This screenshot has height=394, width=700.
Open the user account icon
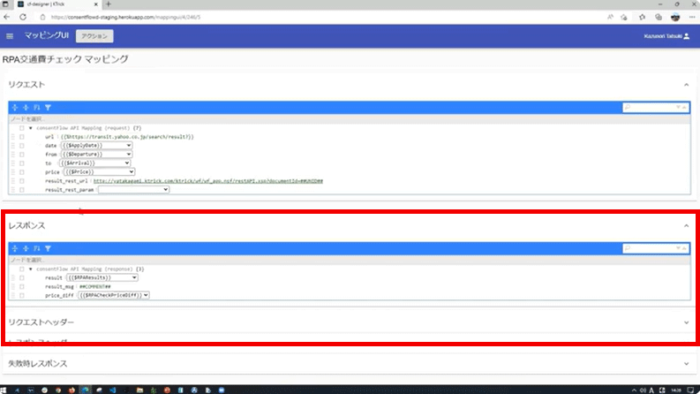(687, 36)
